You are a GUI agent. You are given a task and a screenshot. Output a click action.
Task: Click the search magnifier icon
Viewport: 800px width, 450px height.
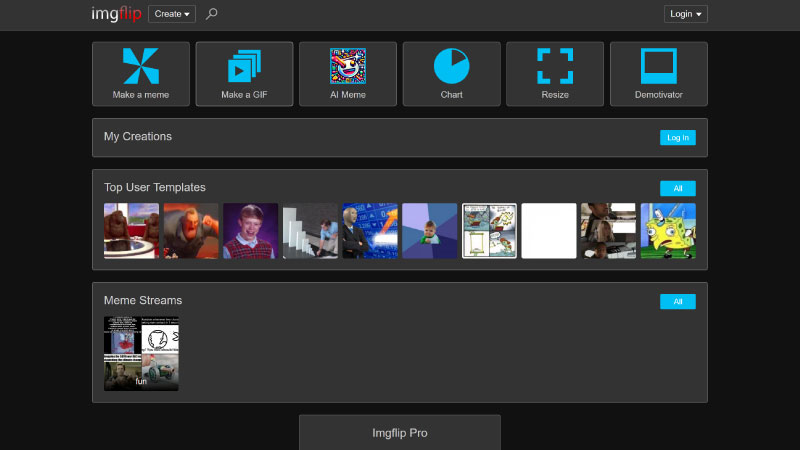pos(211,14)
